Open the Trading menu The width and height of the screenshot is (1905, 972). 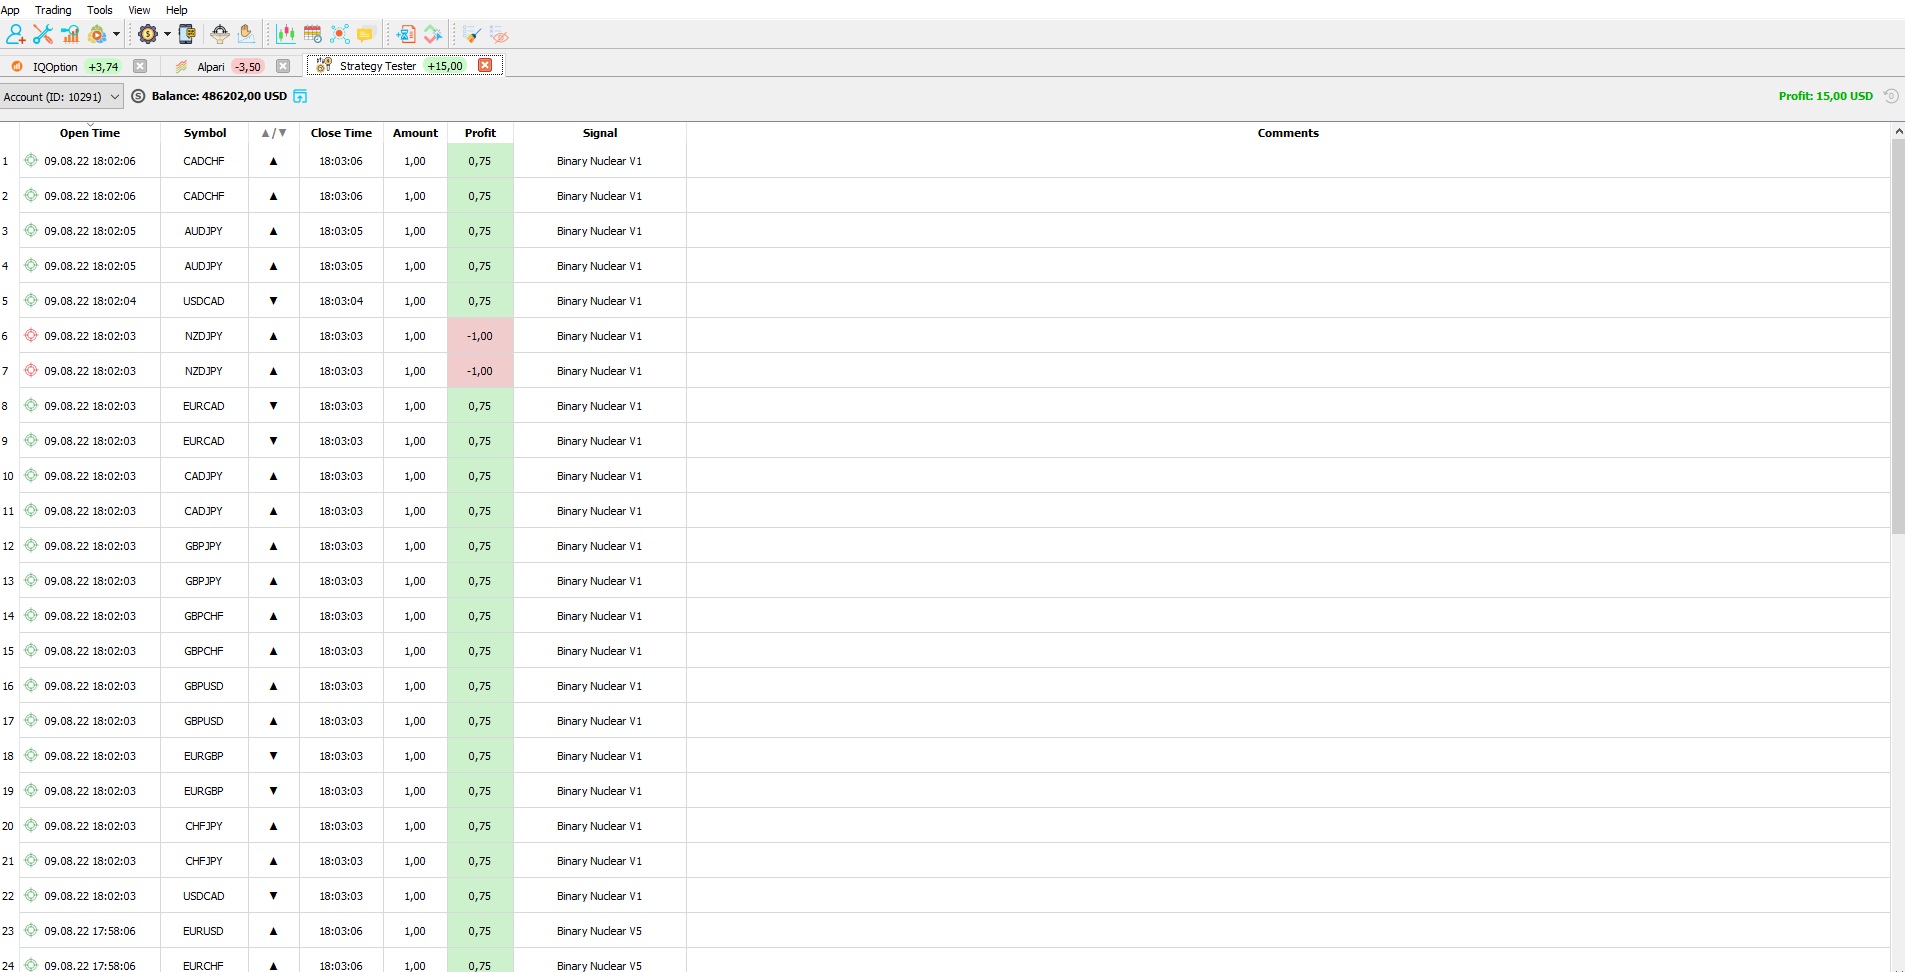(53, 10)
